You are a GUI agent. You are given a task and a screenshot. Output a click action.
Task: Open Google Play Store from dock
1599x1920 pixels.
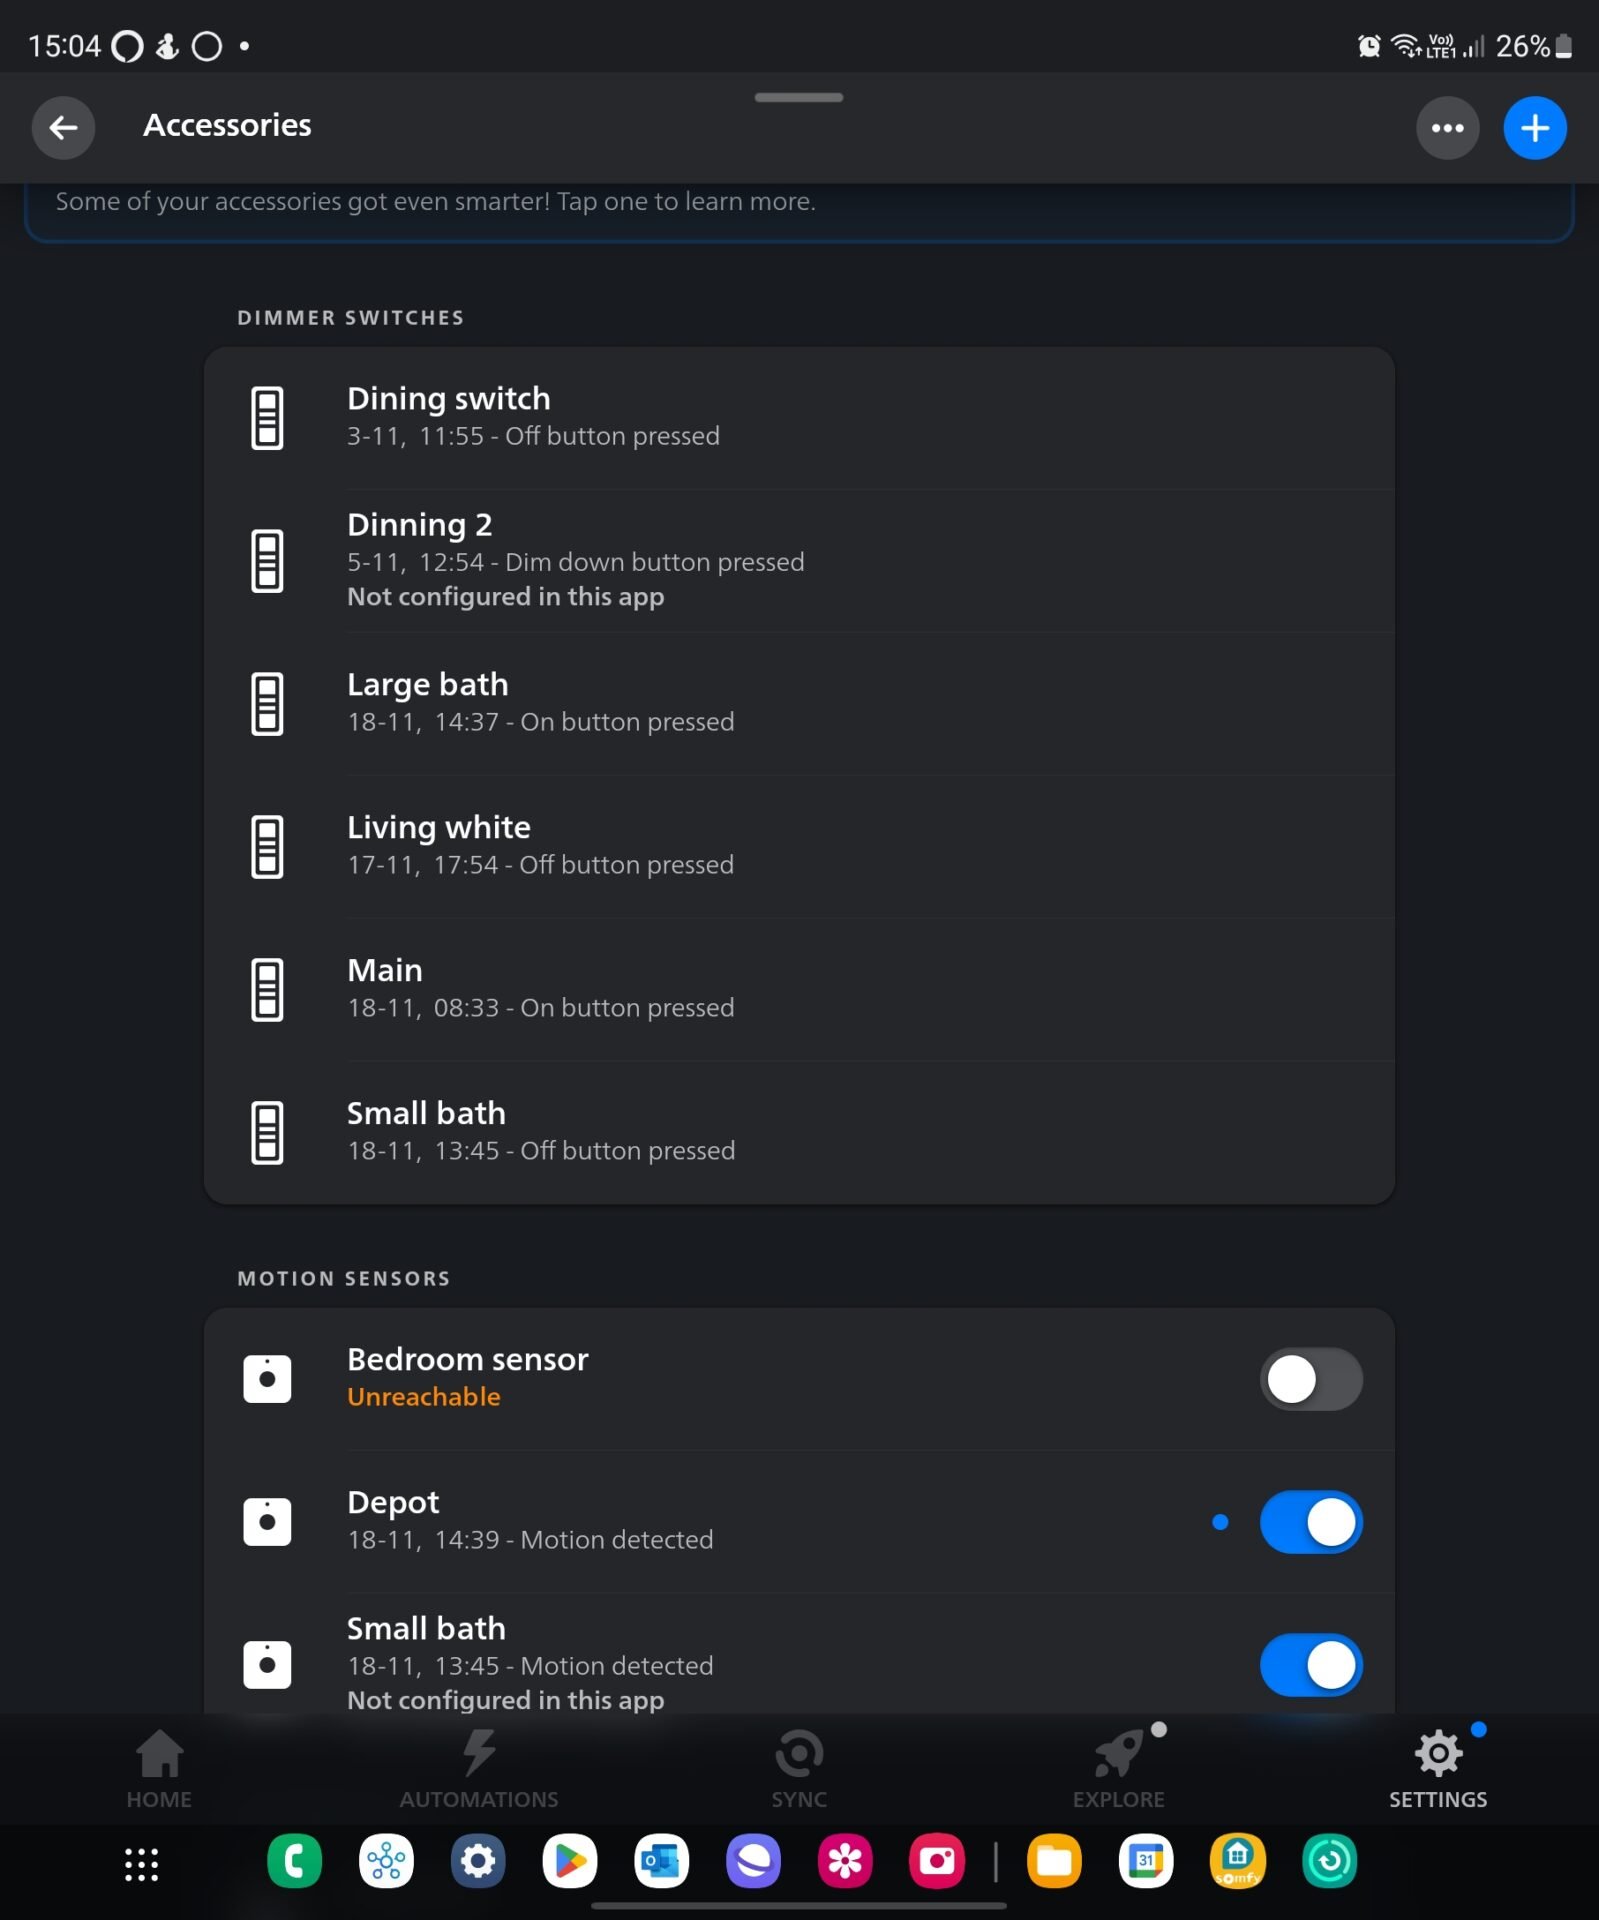click(x=570, y=1861)
